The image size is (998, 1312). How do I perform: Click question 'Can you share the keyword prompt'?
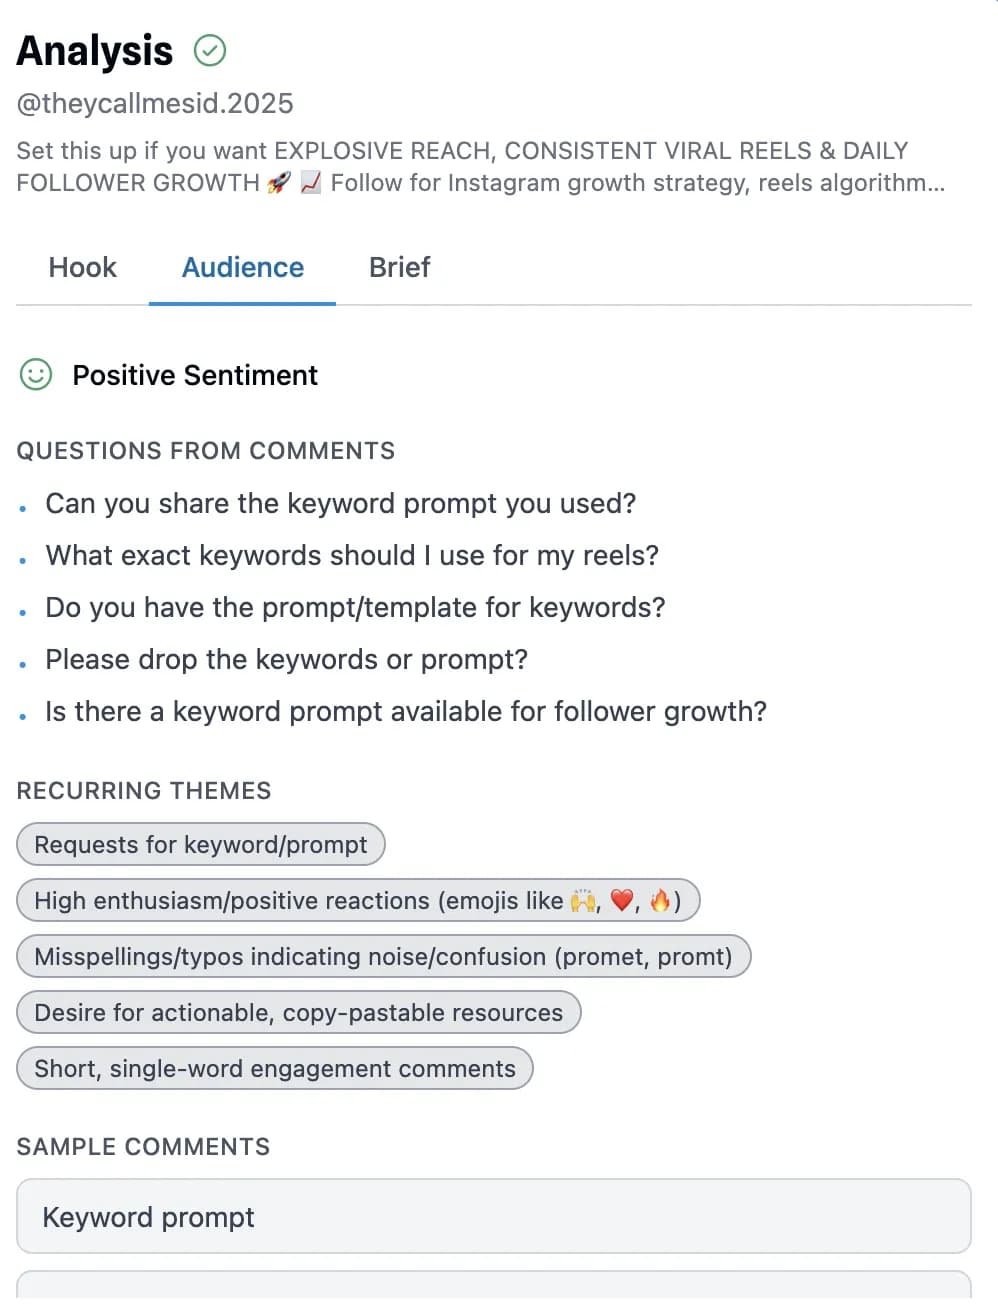coord(340,504)
